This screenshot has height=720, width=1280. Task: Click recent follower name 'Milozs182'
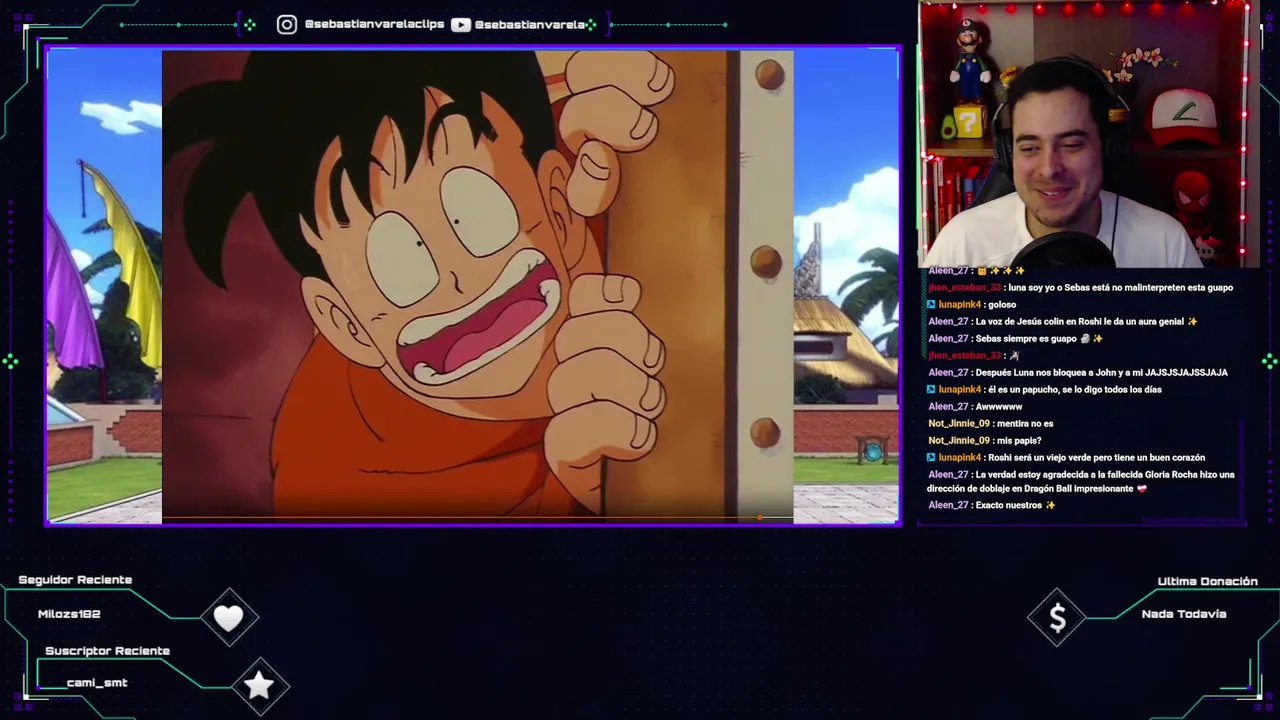click(69, 614)
